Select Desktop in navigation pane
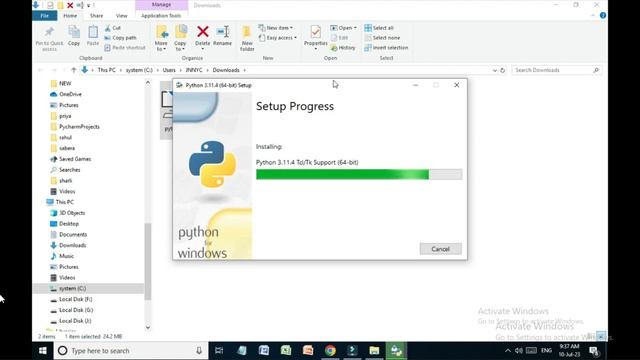The image size is (640, 360). [69, 224]
